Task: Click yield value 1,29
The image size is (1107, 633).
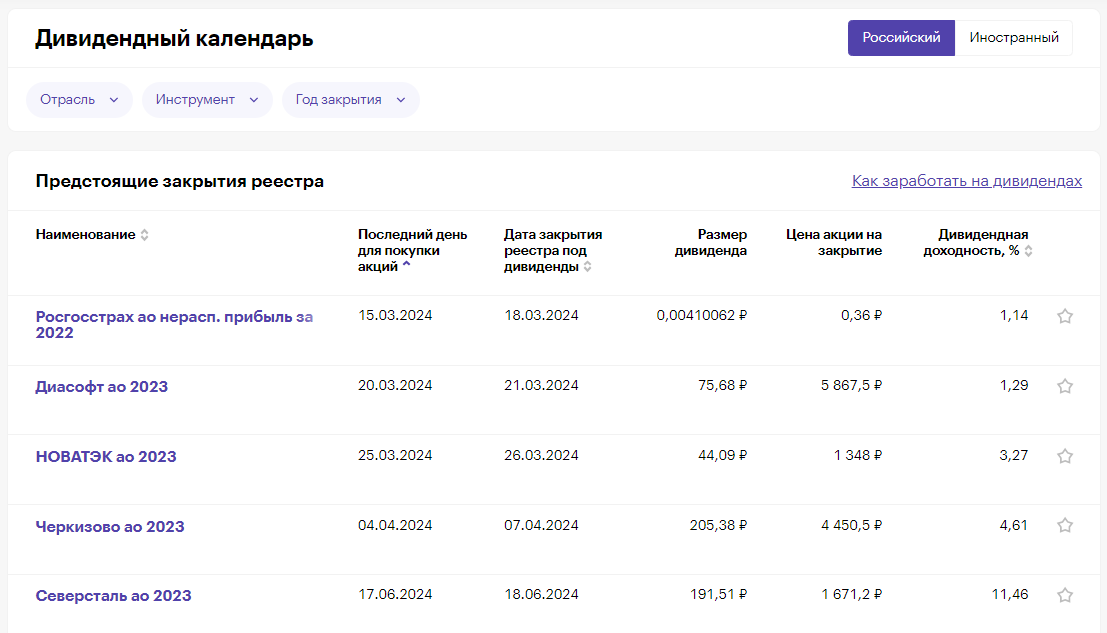Action: [1014, 385]
